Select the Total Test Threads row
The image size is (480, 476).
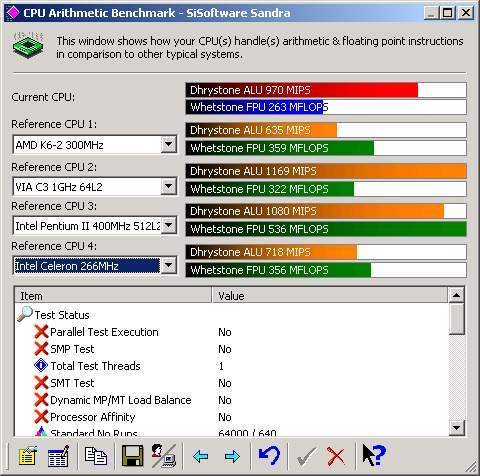tap(232, 366)
